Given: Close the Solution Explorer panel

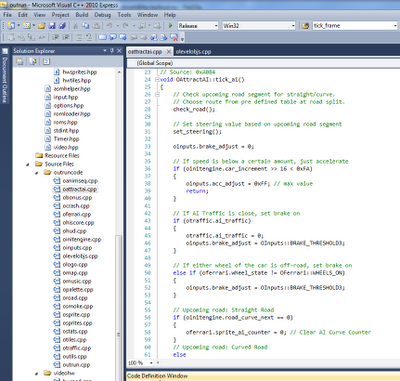Looking at the screenshot, I should coord(119,51).
